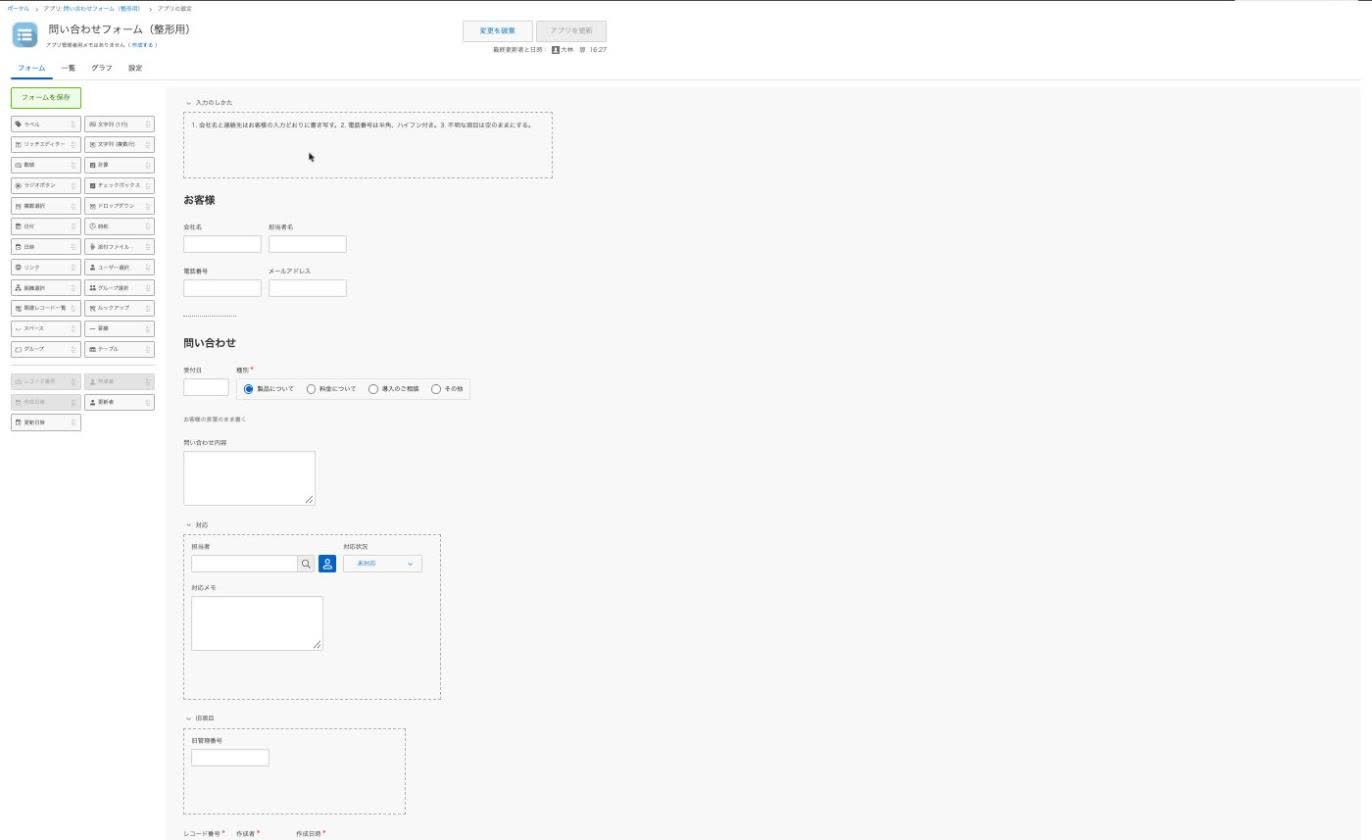Select the ルックアップ field in palette

coord(119,308)
